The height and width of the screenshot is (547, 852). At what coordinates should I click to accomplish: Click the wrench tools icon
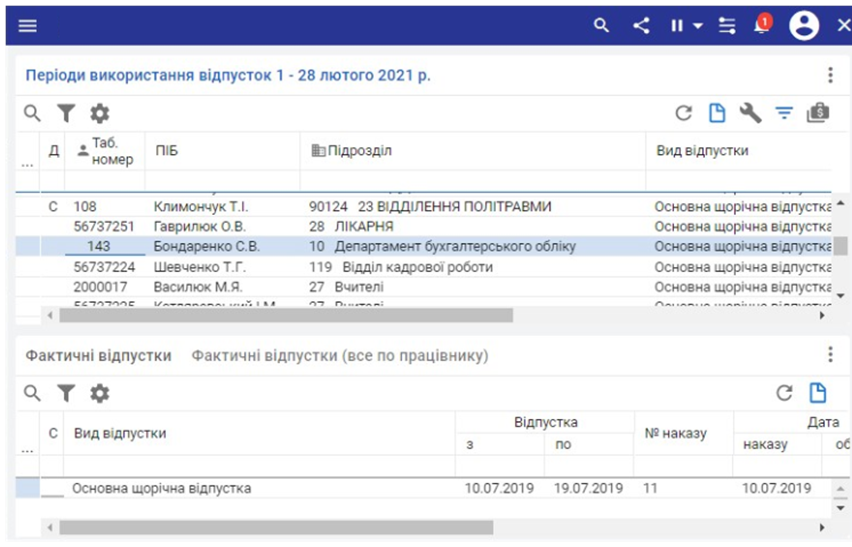pos(750,113)
